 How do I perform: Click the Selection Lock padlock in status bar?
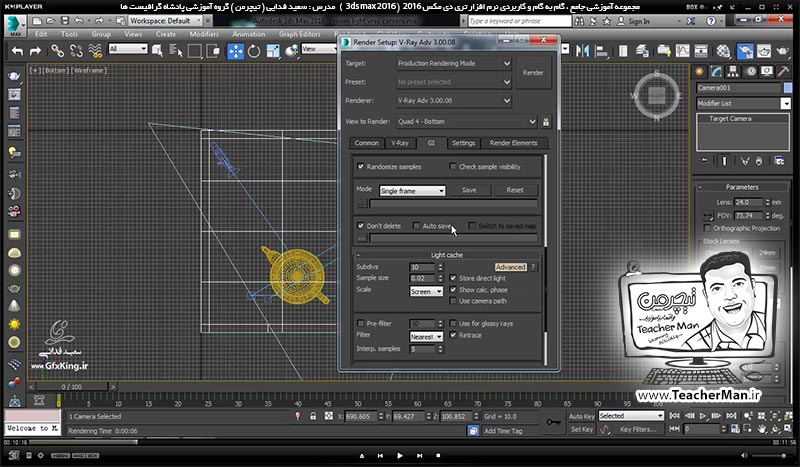(x=313, y=416)
